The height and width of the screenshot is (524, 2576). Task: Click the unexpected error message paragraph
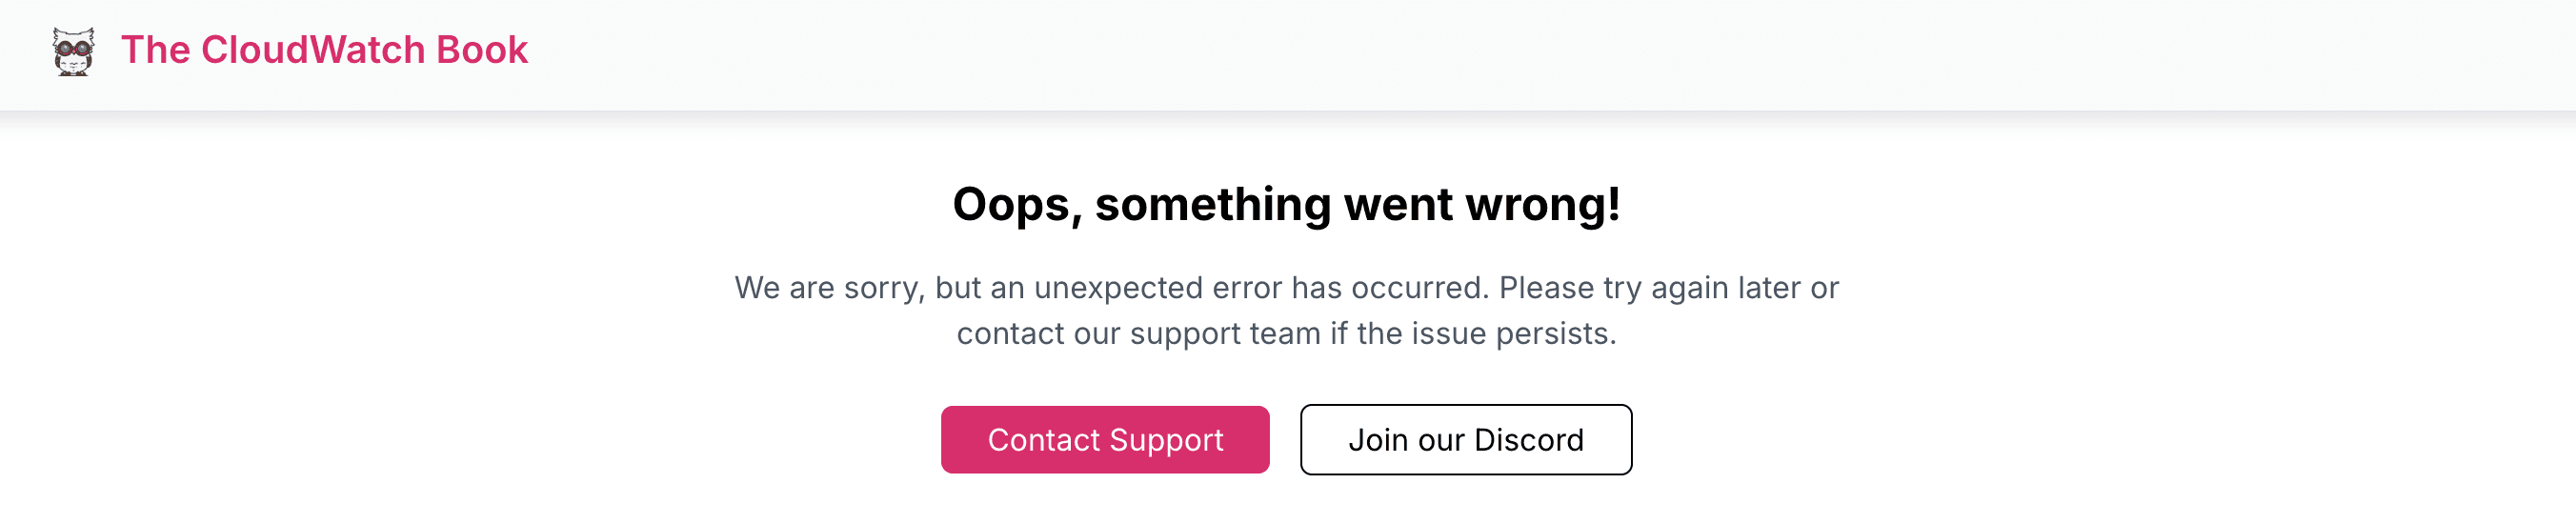[1286, 310]
